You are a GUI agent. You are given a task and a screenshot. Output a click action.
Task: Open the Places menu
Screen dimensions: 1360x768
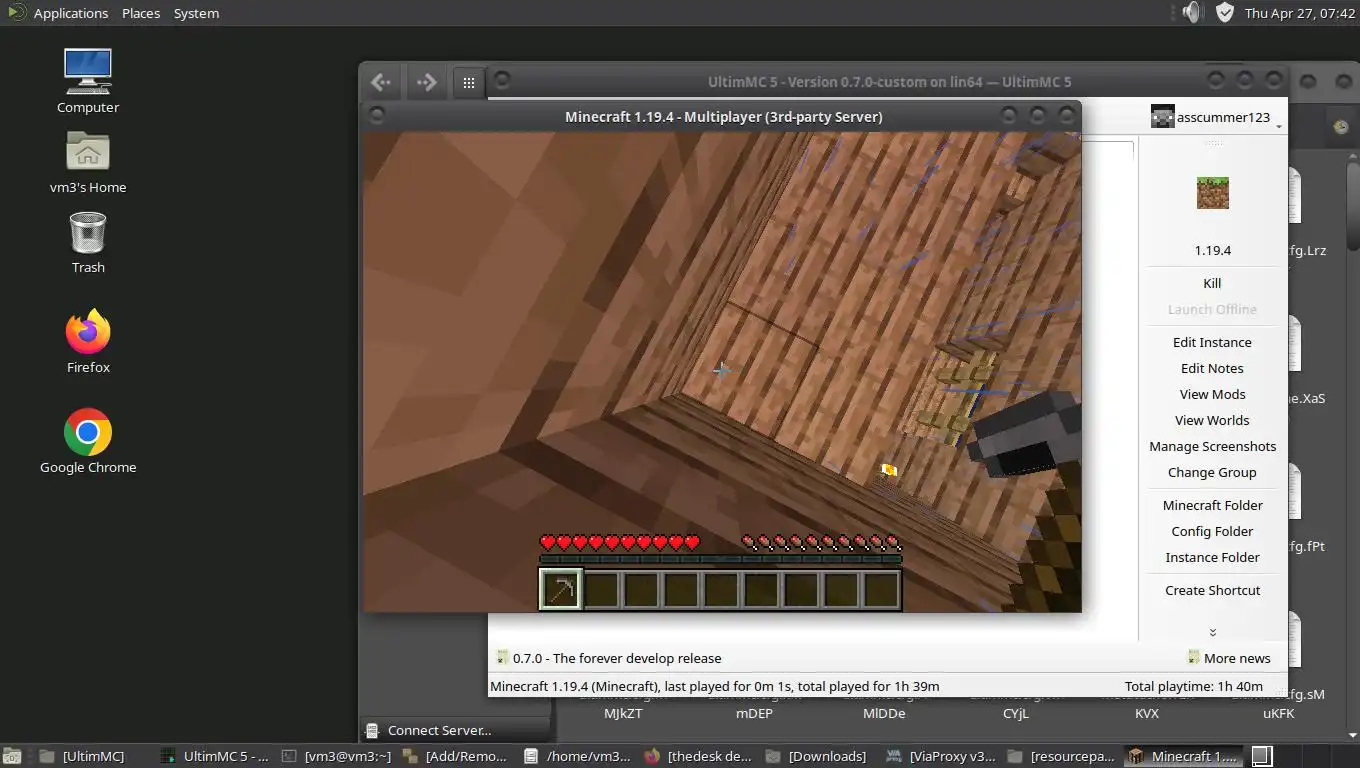(x=141, y=13)
